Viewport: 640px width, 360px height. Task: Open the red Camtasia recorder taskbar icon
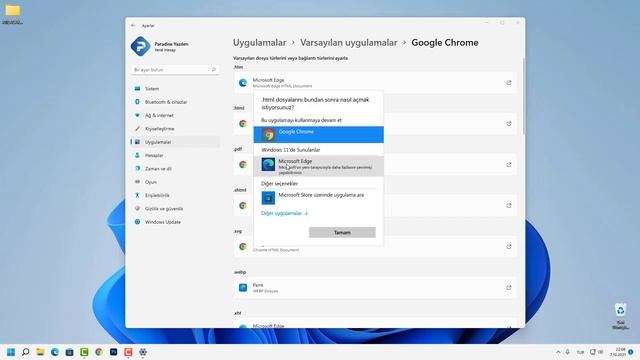tap(128, 352)
